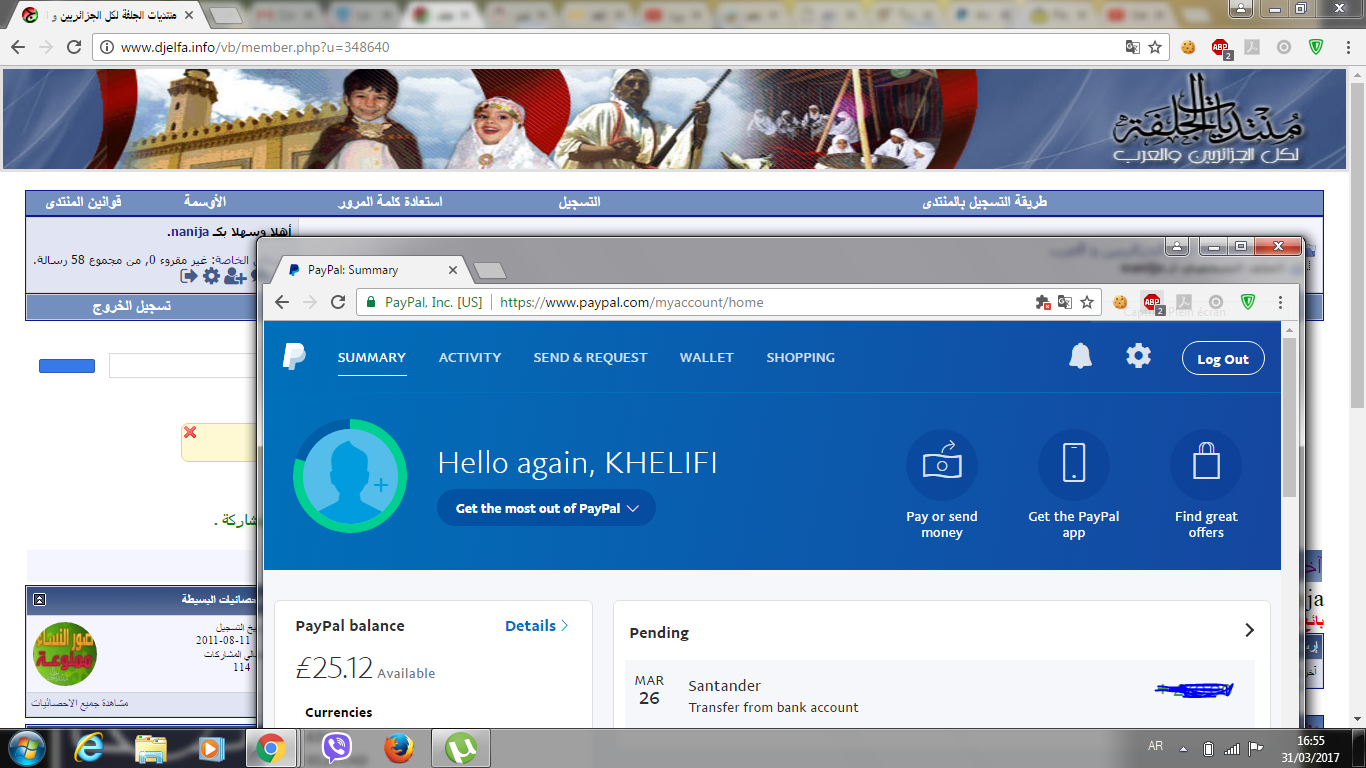Viewport: 1366px width, 768px height.
Task: Open new tab in PayPal window
Action: click(x=489, y=271)
